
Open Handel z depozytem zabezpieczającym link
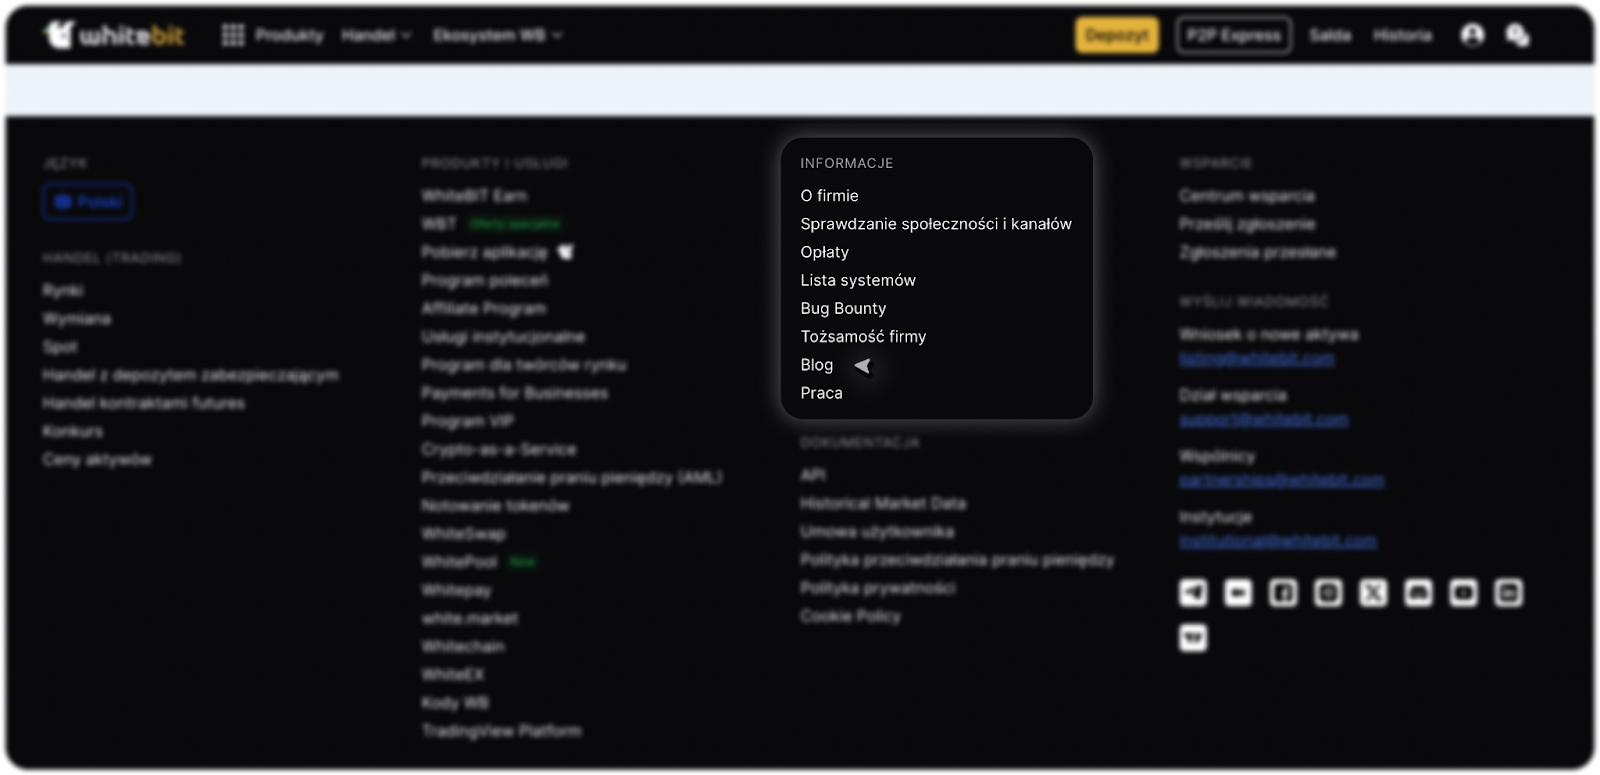(x=190, y=375)
